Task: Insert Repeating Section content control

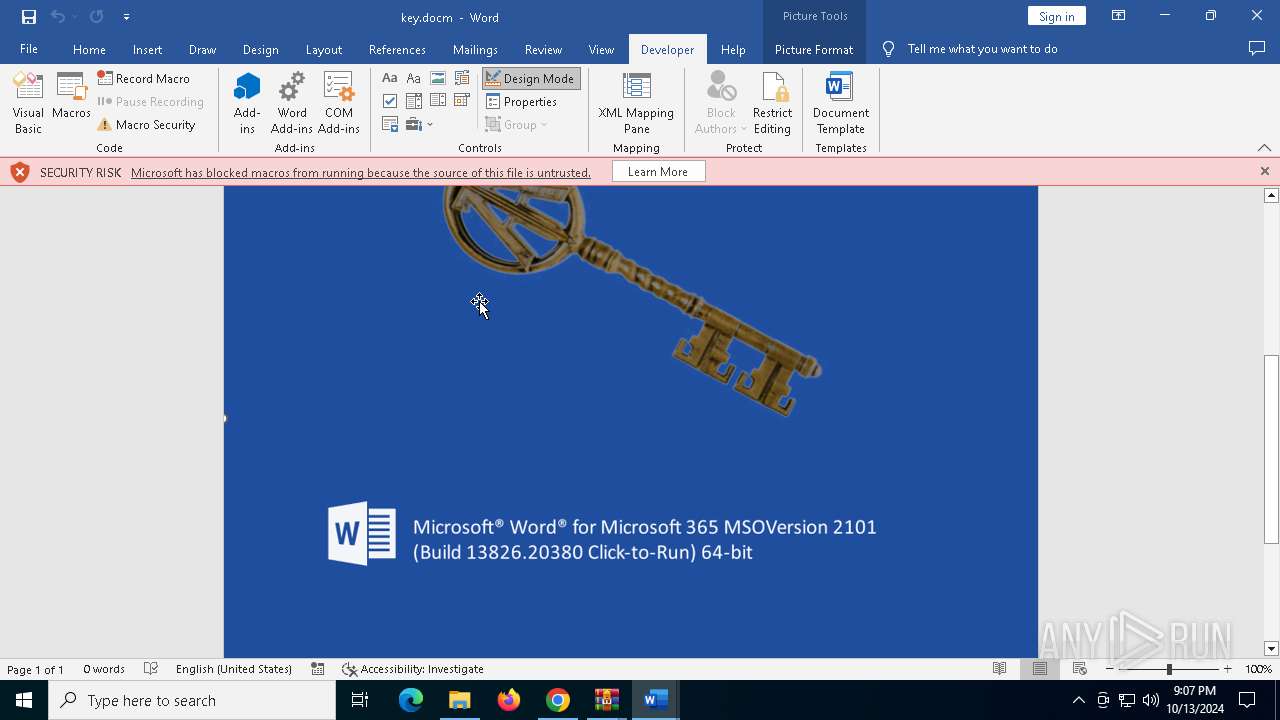Action: coord(390,125)
